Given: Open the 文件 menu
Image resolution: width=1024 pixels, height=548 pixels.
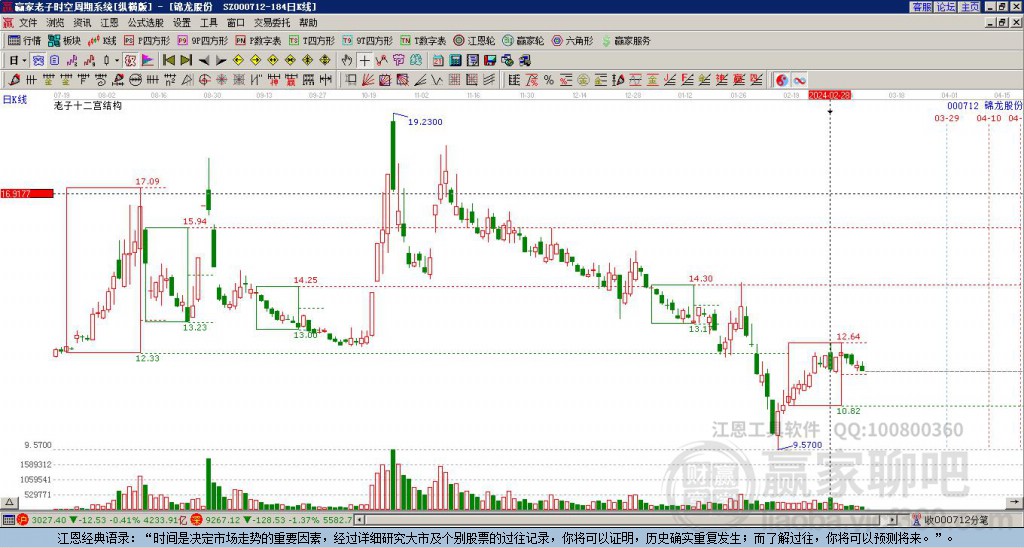Looking at the screenshot, I should click(28, 23).
